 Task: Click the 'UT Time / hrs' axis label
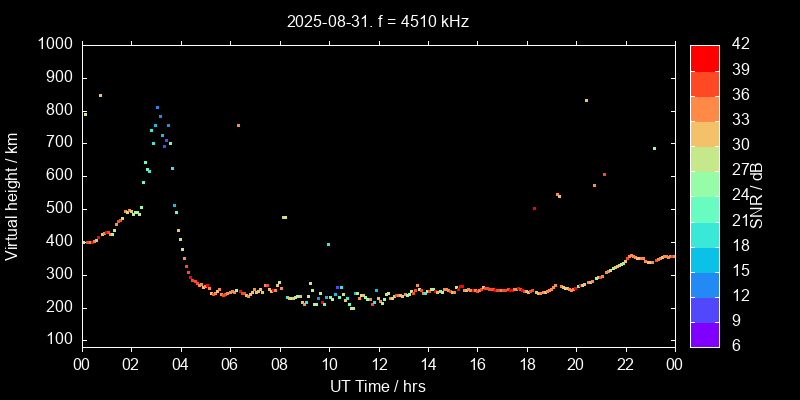click(x=378, y=386)
